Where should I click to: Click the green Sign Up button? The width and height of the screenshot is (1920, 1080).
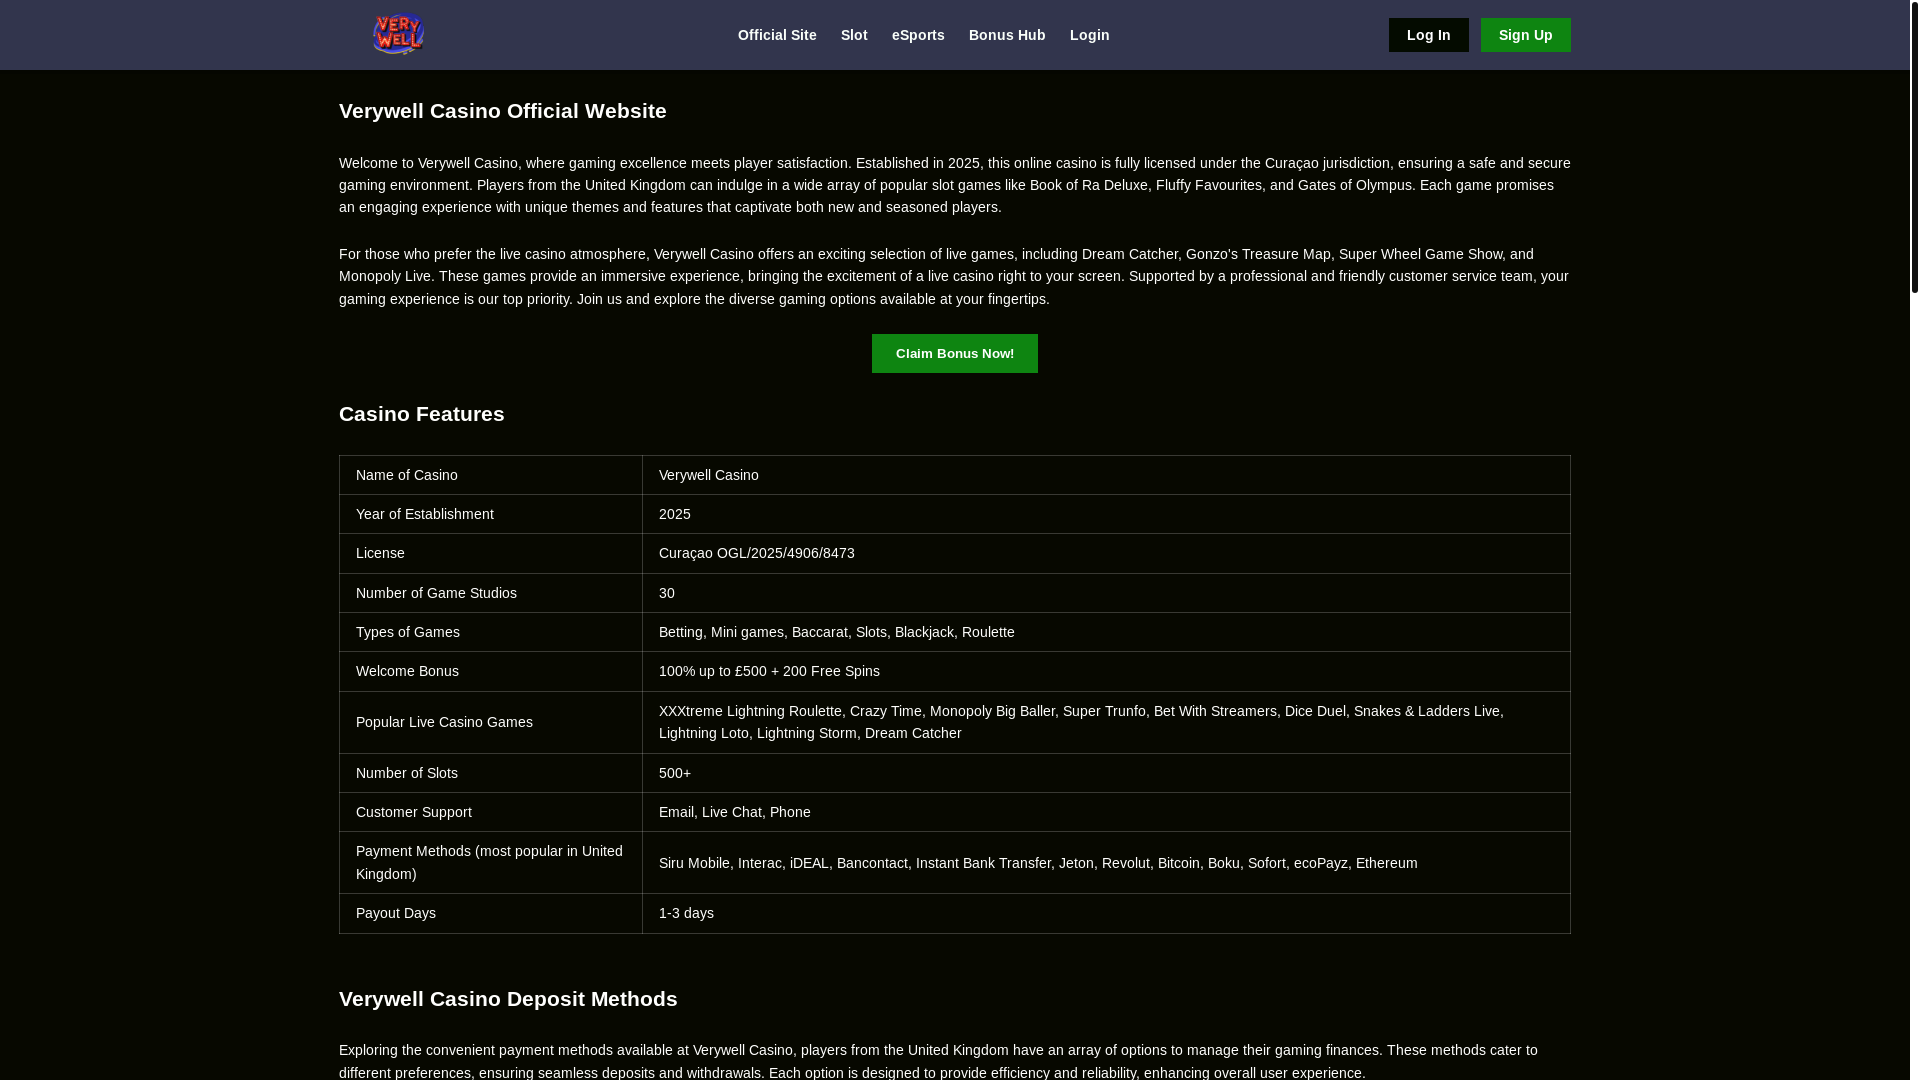[1525, 35]
